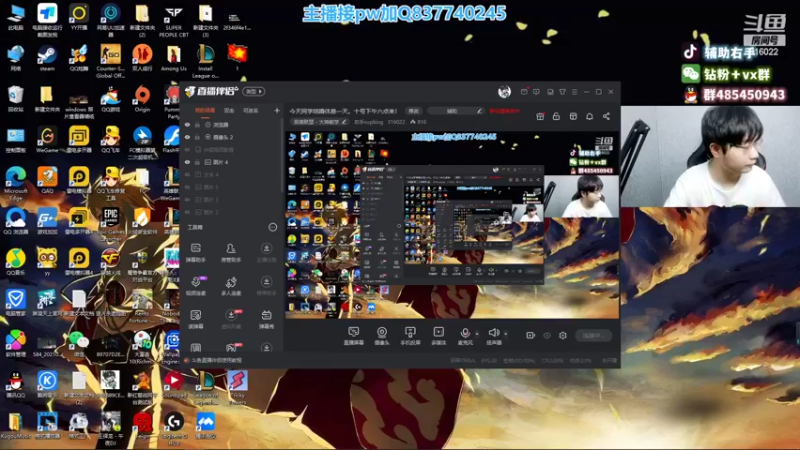Open the 多人连麦 tool
Image resolution: width=800 pixels, height=450 pixels.
231,286
